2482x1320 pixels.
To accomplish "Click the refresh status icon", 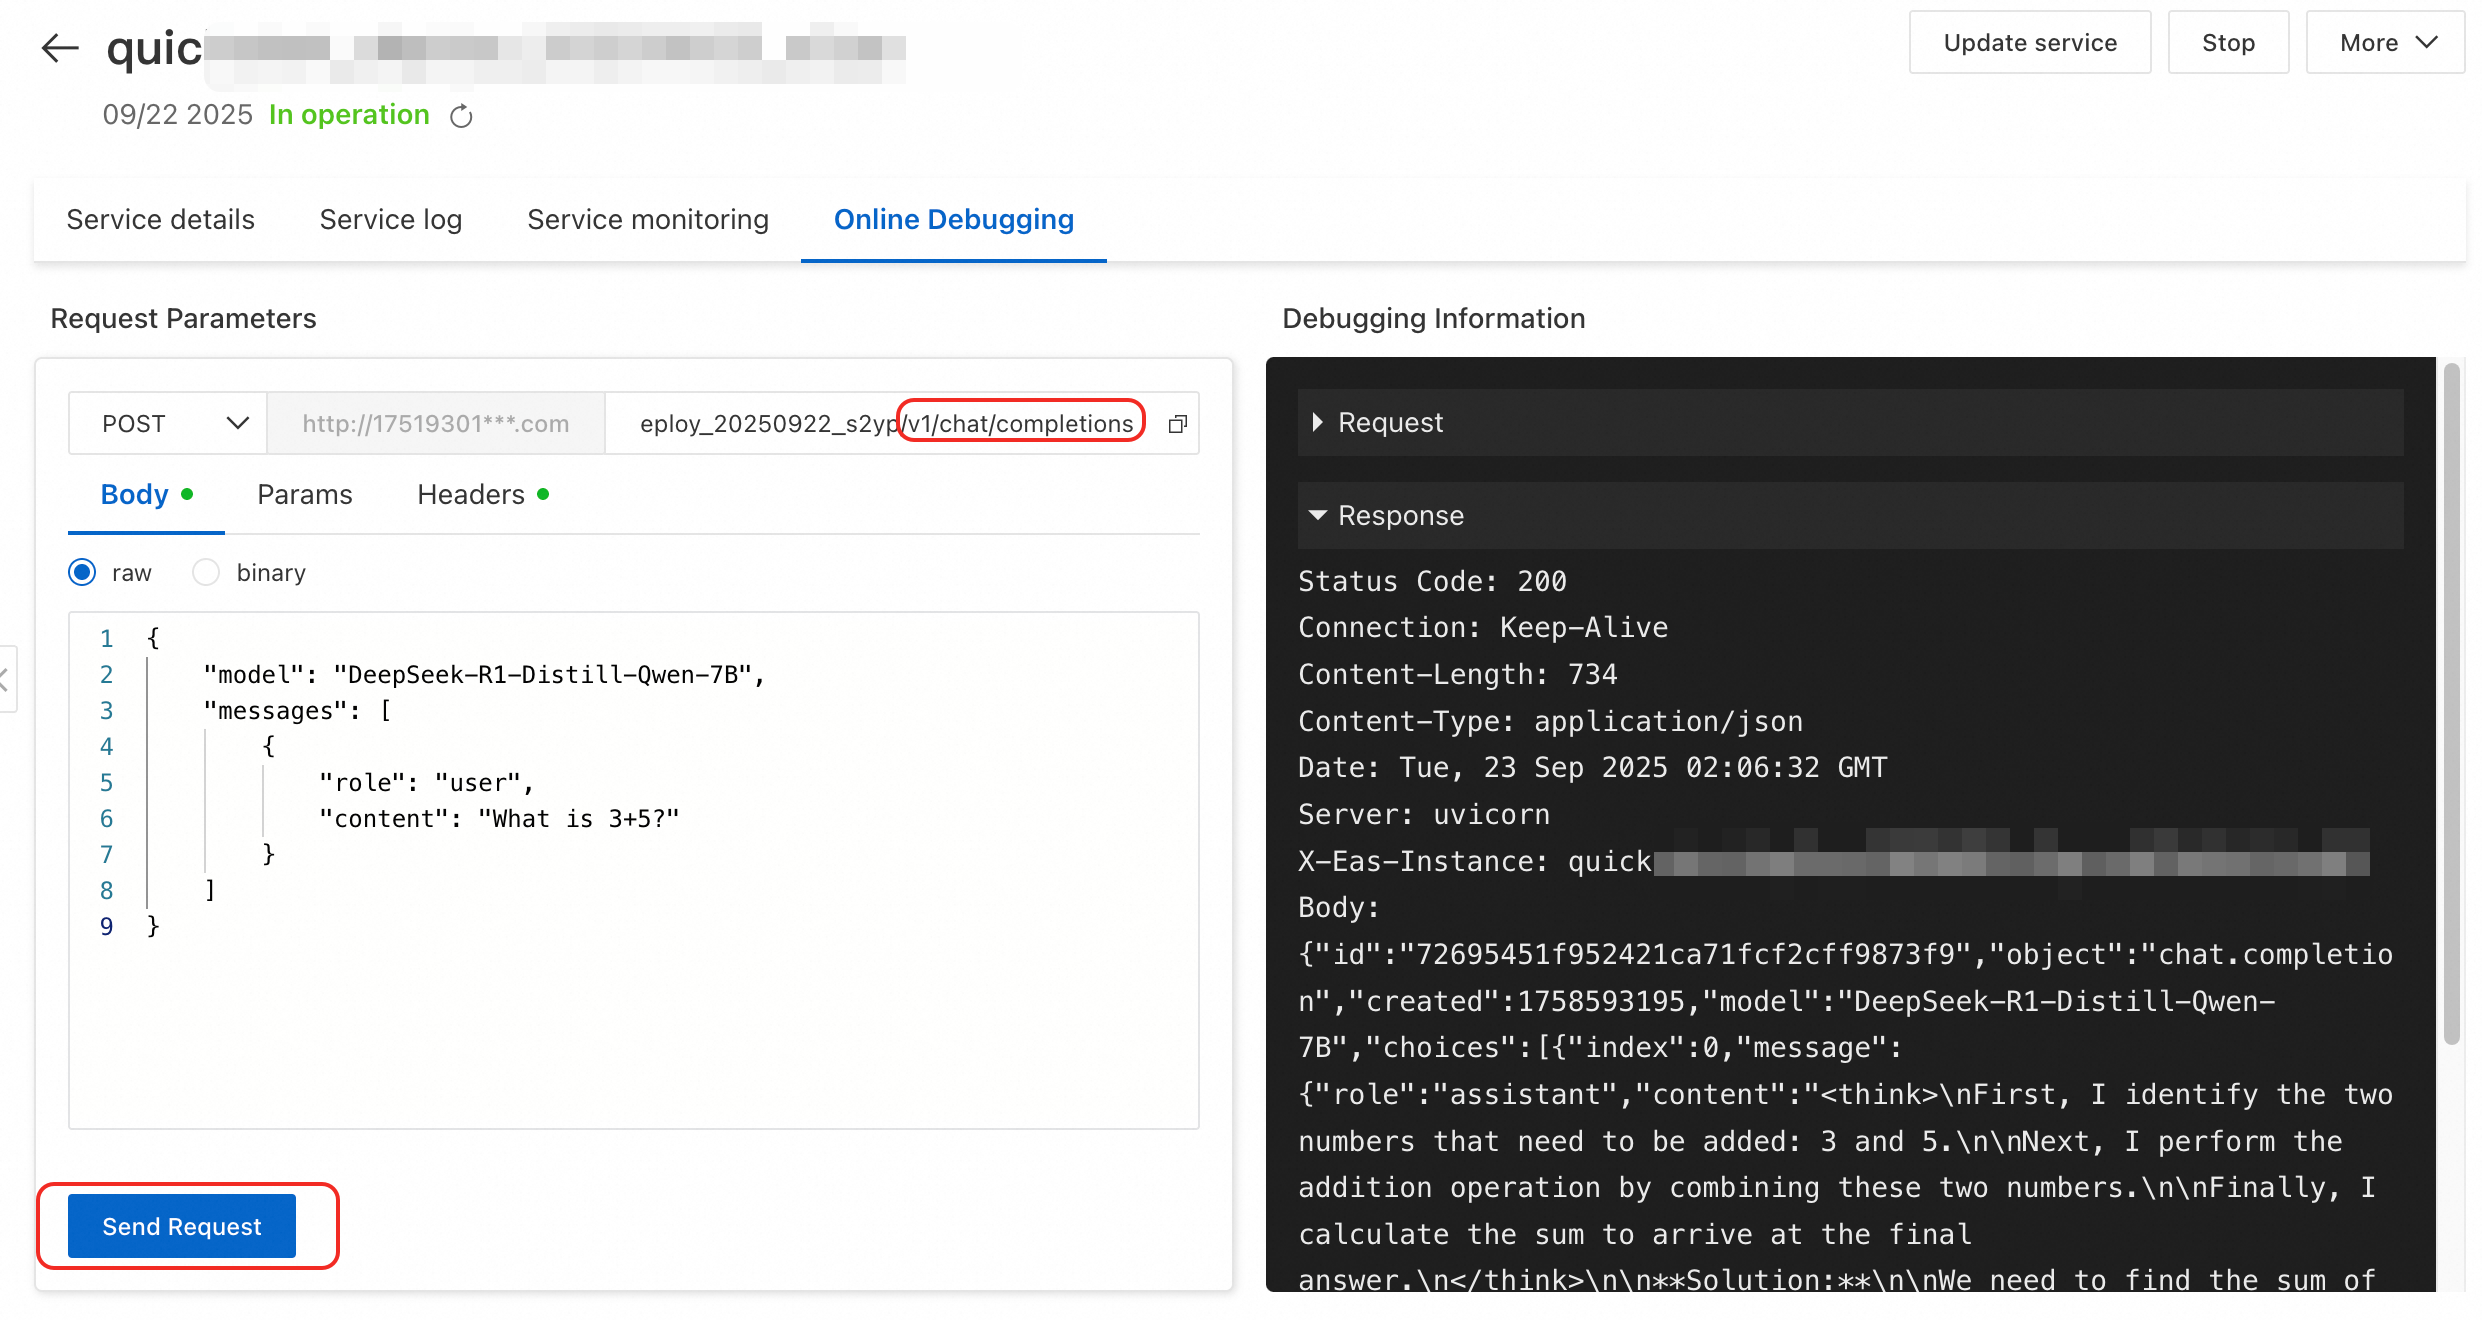I will (x=461, y=116).
